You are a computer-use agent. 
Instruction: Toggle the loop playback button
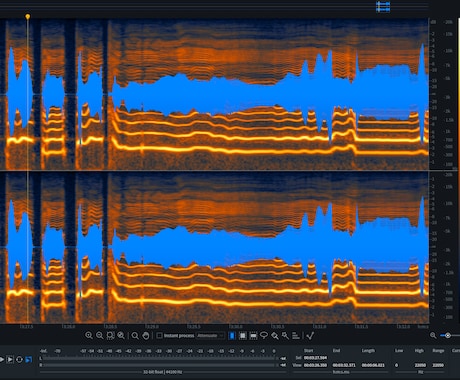click(x=19, y=359)
